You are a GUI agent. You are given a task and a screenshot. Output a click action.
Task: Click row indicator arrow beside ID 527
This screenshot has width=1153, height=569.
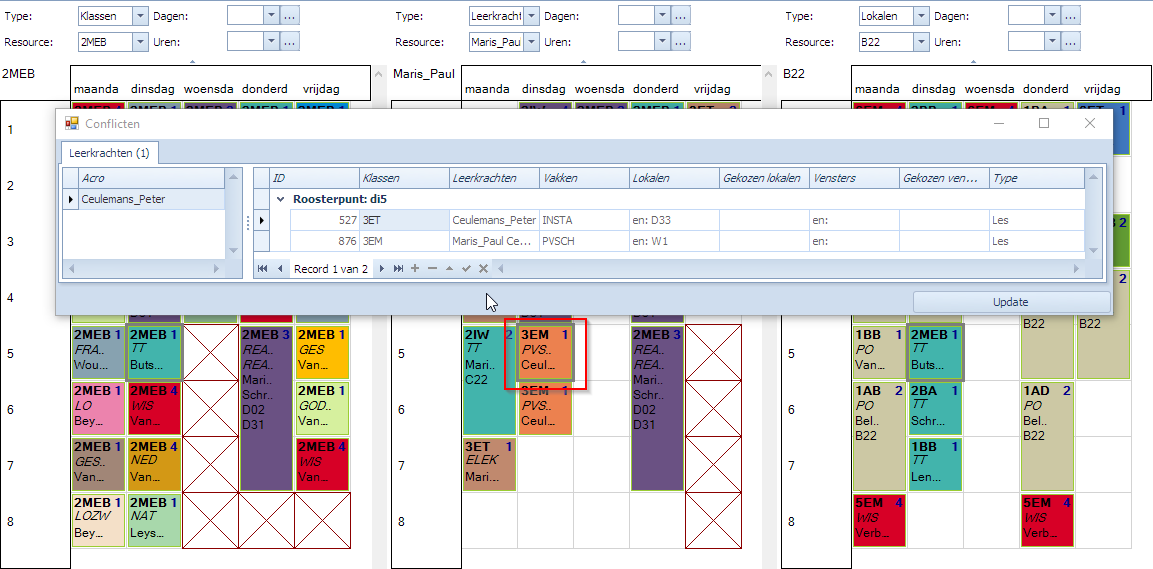262,220
